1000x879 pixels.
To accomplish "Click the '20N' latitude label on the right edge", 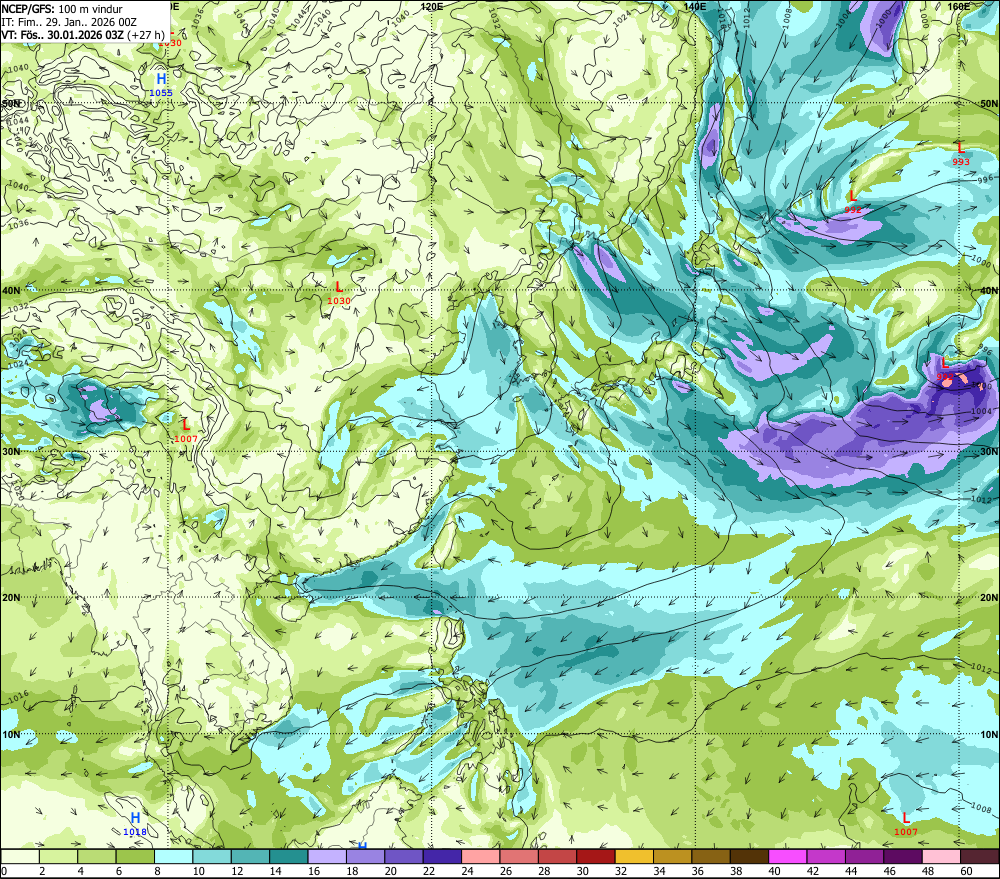I will click(x=989, y=598).
